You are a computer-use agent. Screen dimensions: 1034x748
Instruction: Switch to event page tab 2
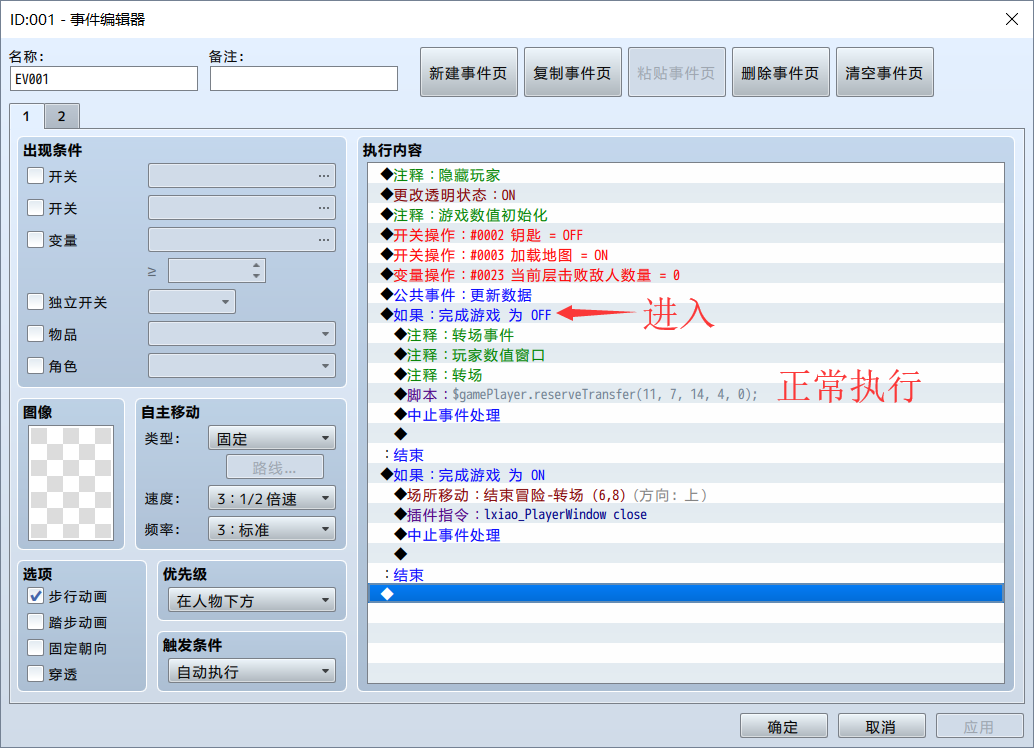pyautogui.click(x=62, y=117)
